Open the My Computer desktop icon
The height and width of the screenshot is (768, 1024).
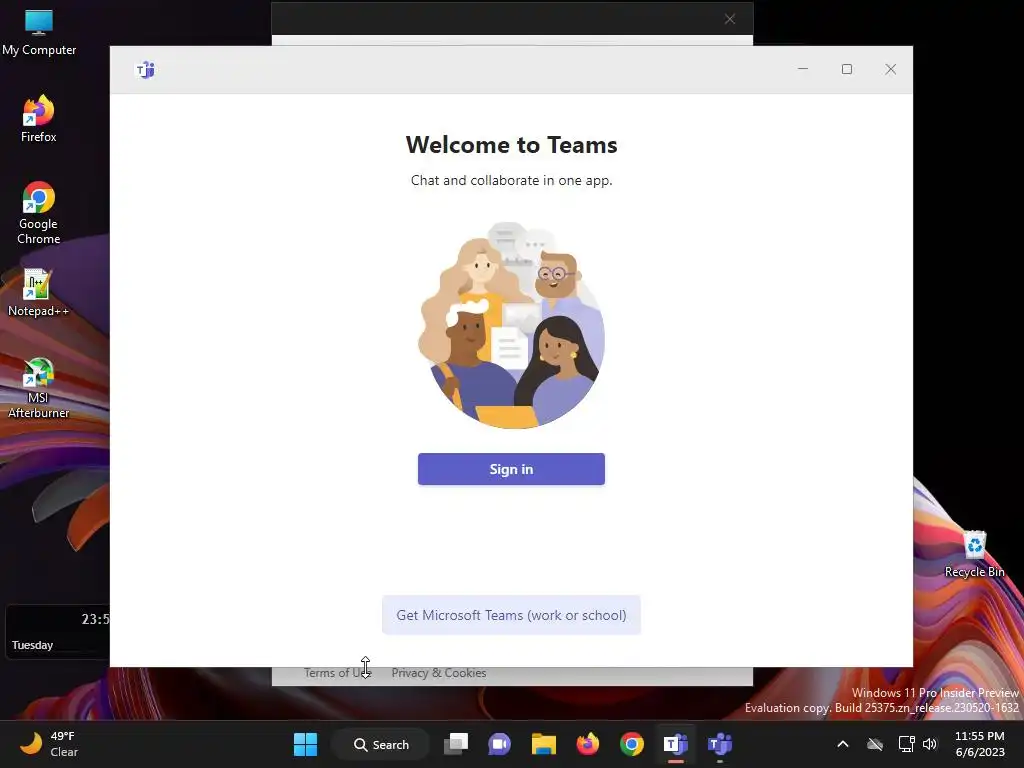[39, 32]
